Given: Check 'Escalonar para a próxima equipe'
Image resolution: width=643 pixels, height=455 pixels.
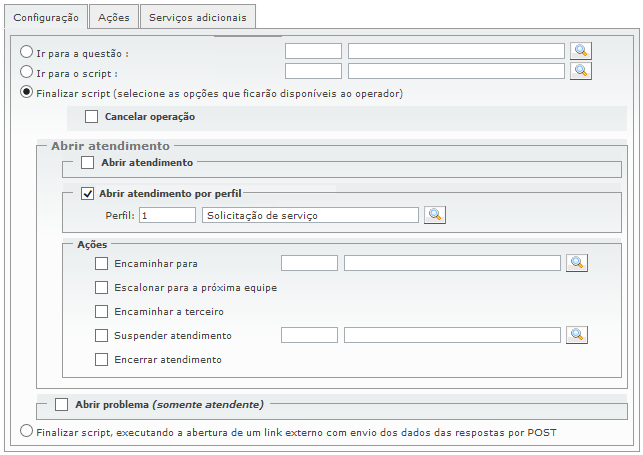Looking at the screenshot, I should pos(101,288).
